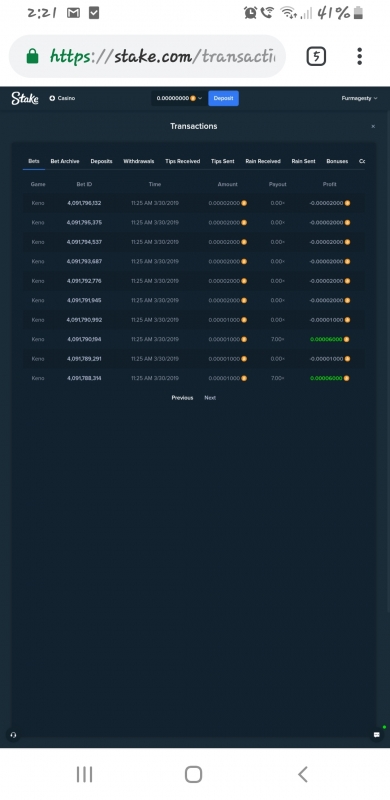Tap the Android home button

(x=193, y=774)
